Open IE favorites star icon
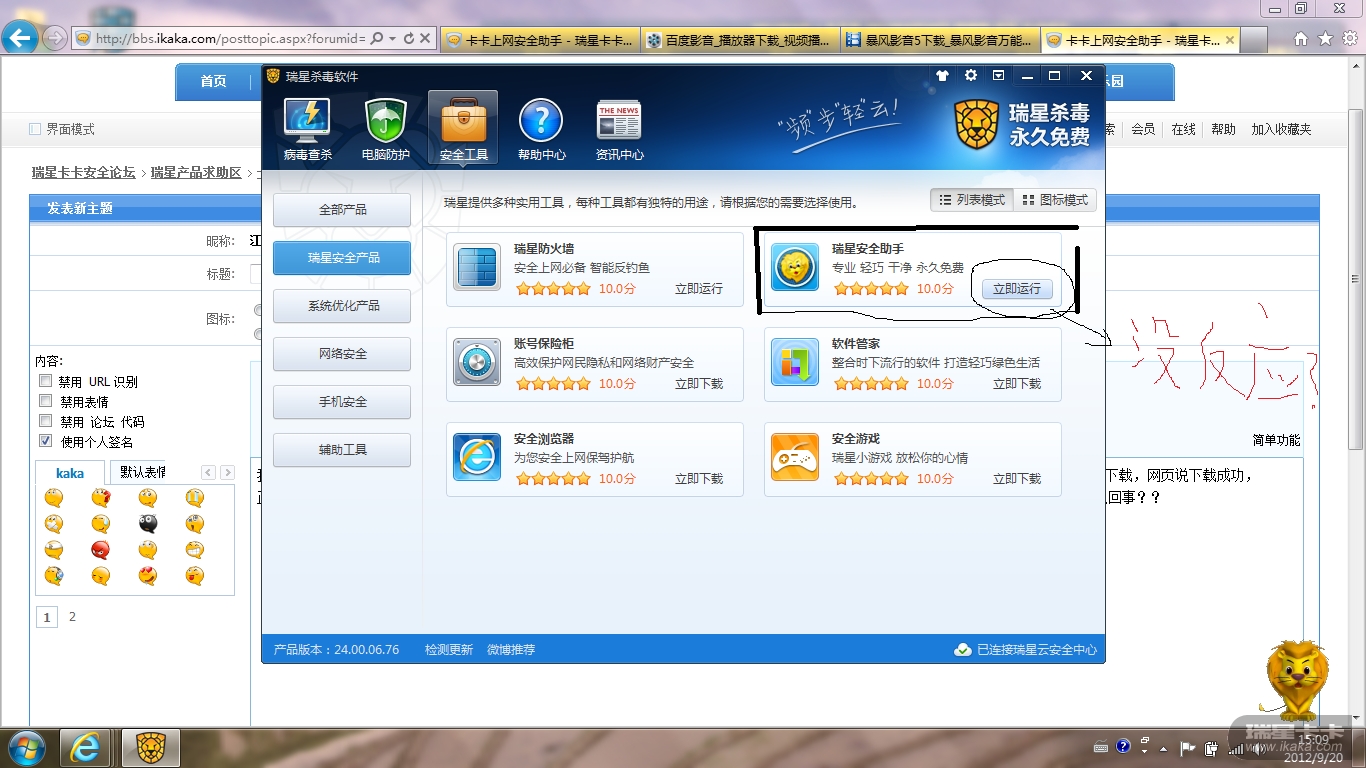The height and width of the screenshot is (768, 1366). 1325,39
